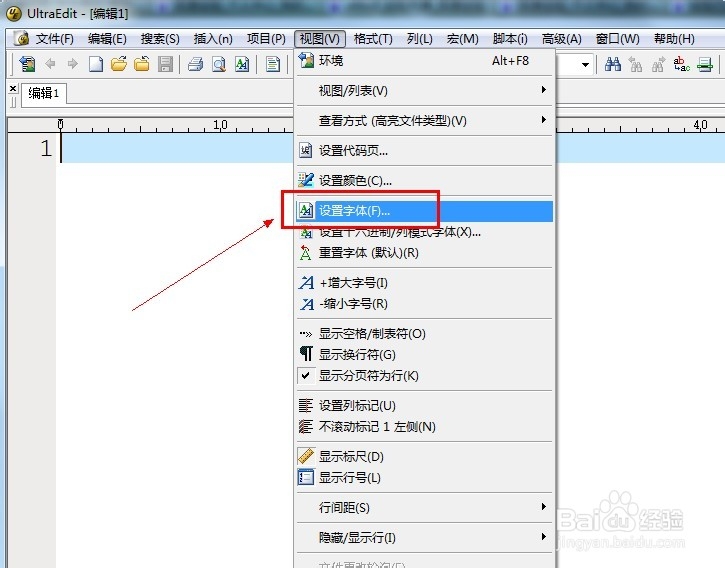Open the 项目(P) menu
The image size is (725, 568).
click(266, 39)
